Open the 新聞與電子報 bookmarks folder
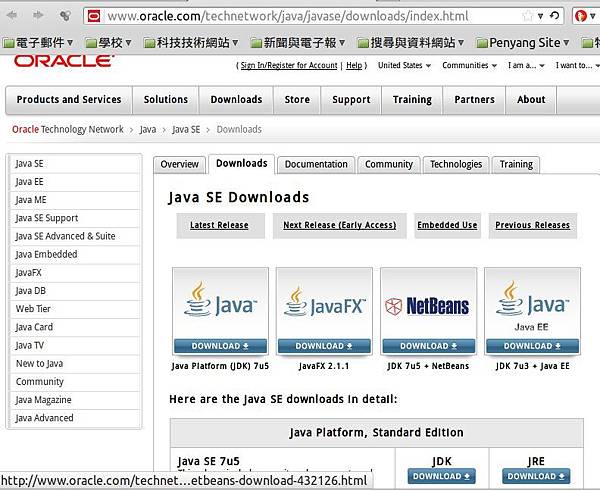 coord(297,42)
